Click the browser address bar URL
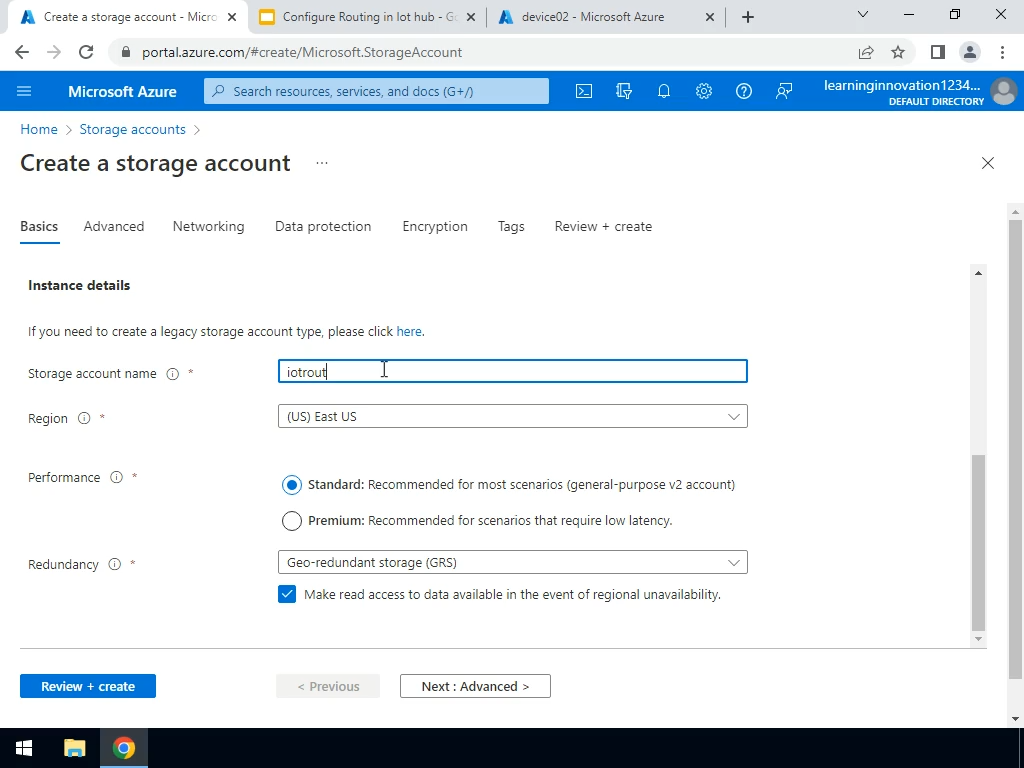Image resolution: width=1024 pixels, height=768 pixels. coord(302,52)
